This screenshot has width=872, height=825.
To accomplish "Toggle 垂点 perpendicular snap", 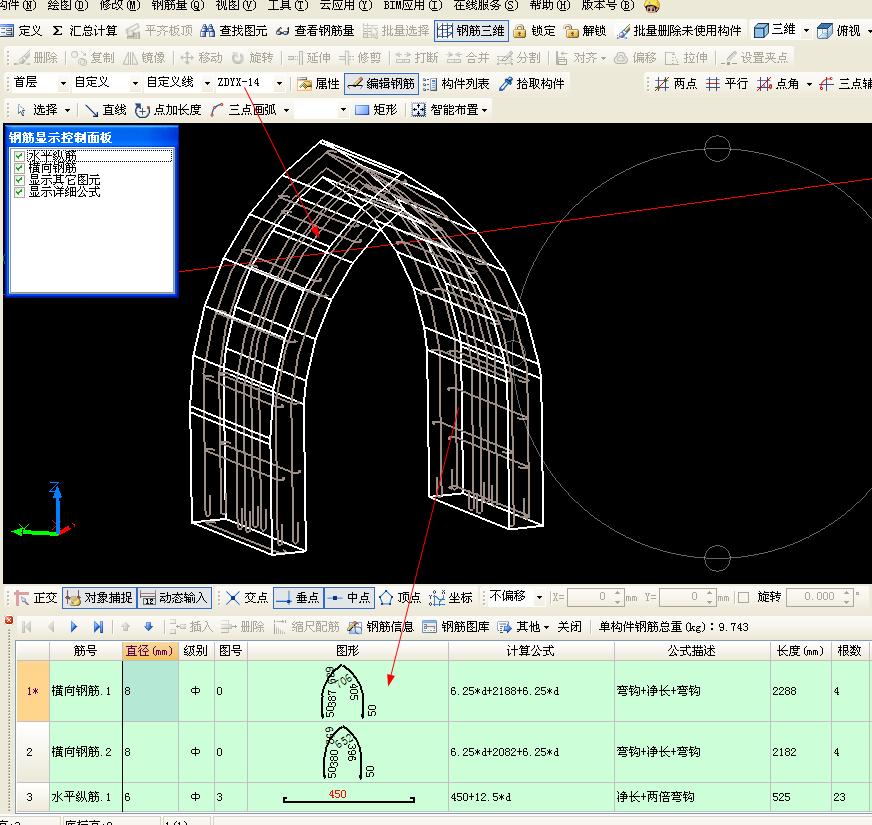I will [x=299, y=598].
